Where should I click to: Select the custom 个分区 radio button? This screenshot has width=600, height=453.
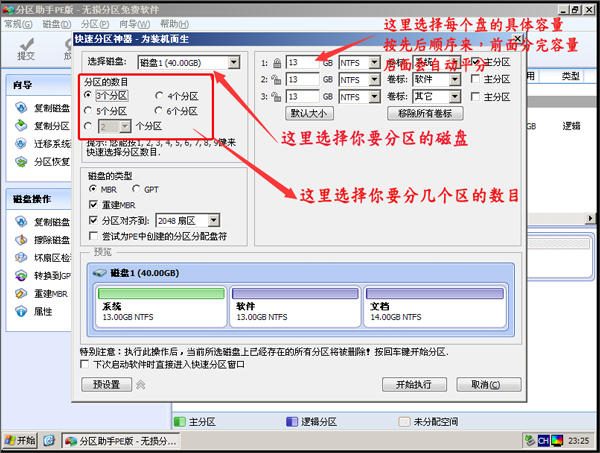[x=88, y=126]
